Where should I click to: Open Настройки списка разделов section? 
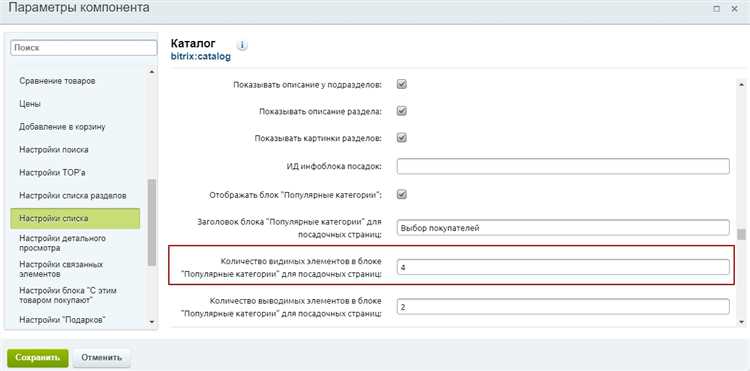tap(73, 196)
